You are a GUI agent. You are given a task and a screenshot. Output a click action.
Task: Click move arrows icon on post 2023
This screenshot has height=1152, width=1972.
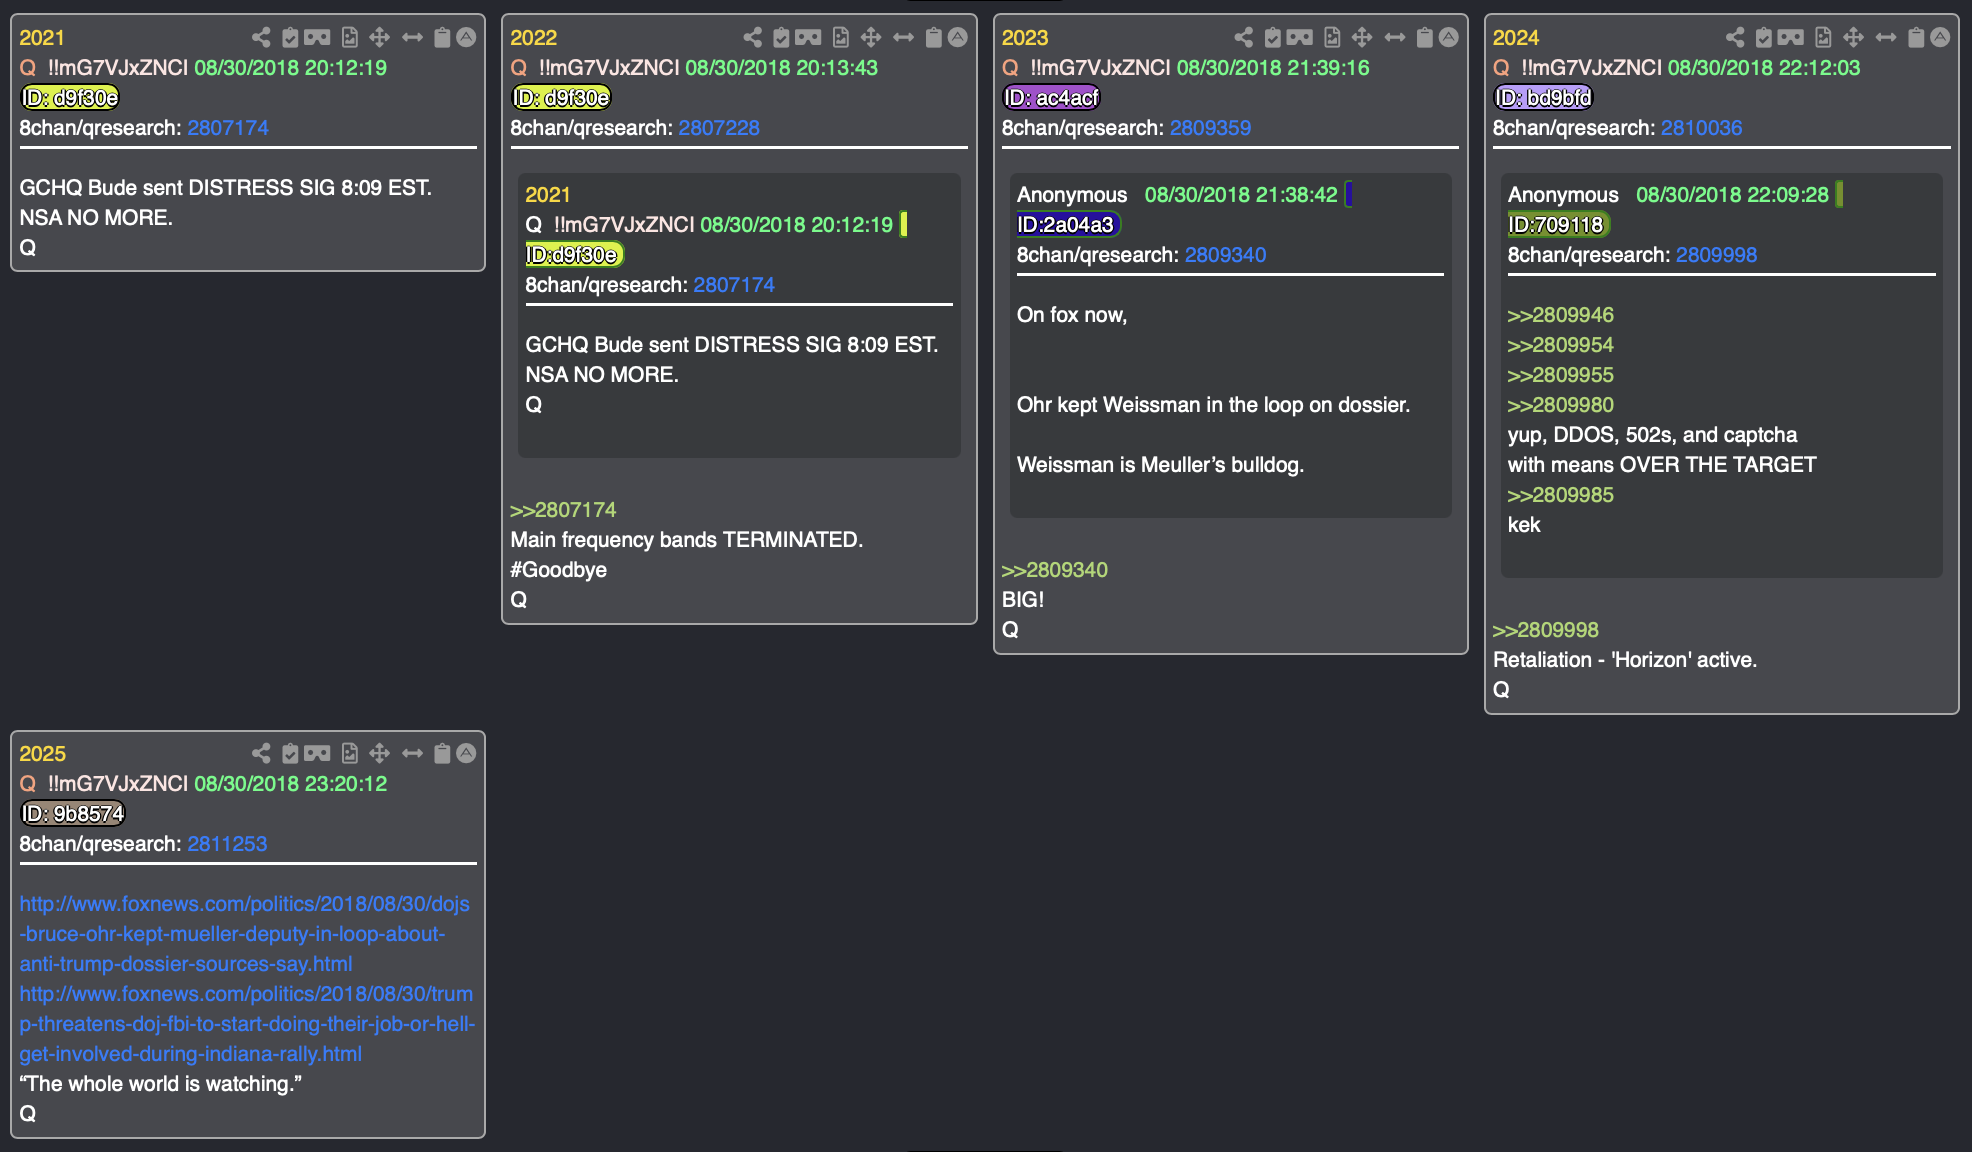(1361, 37)
